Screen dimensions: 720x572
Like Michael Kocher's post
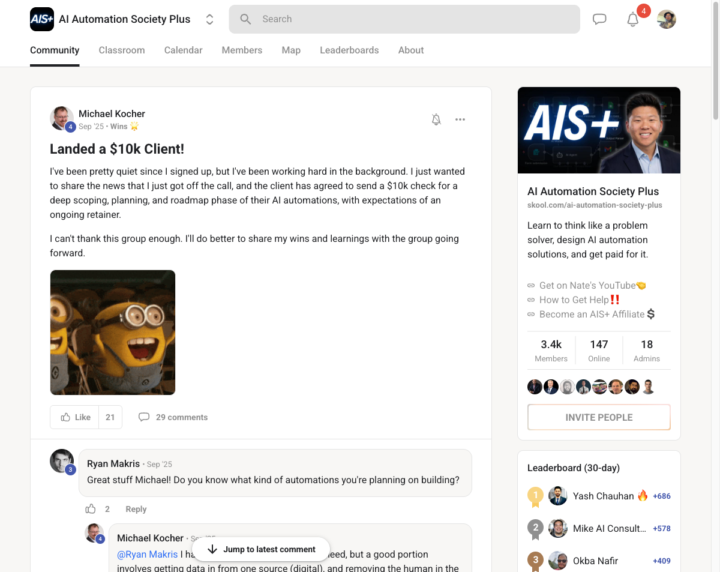(74, 417)
